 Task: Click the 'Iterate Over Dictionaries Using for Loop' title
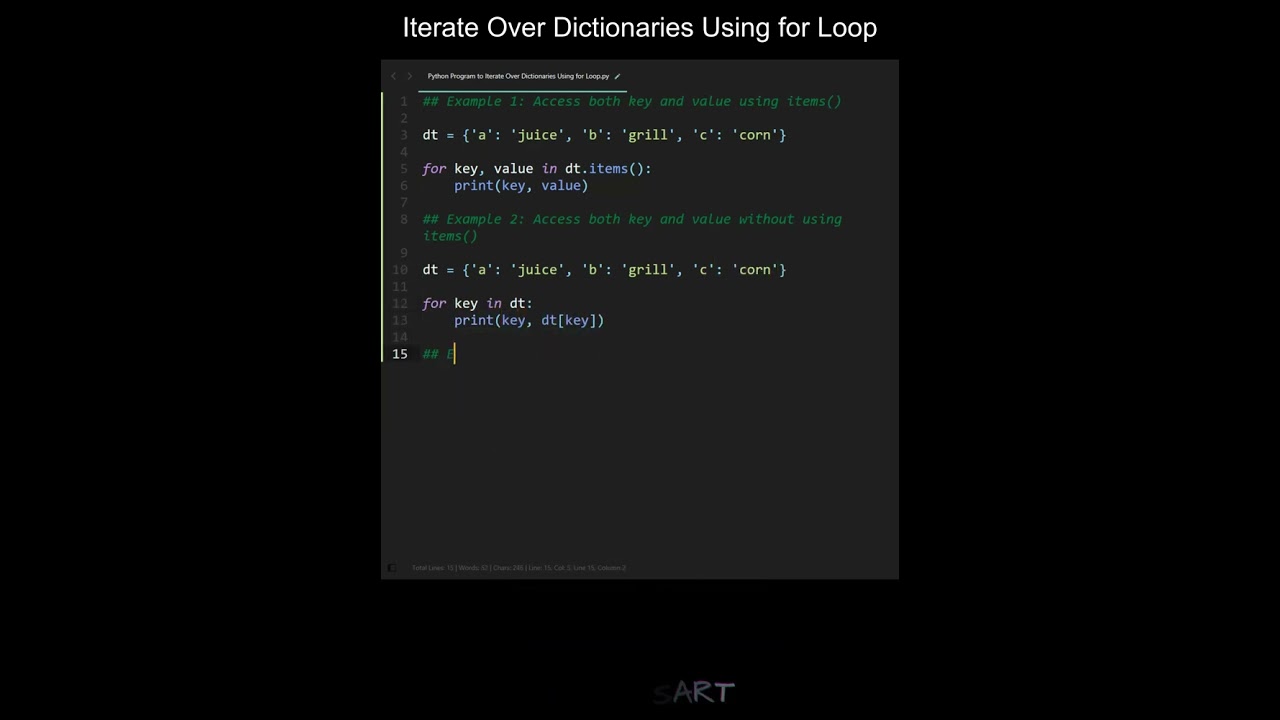(640, 27)
